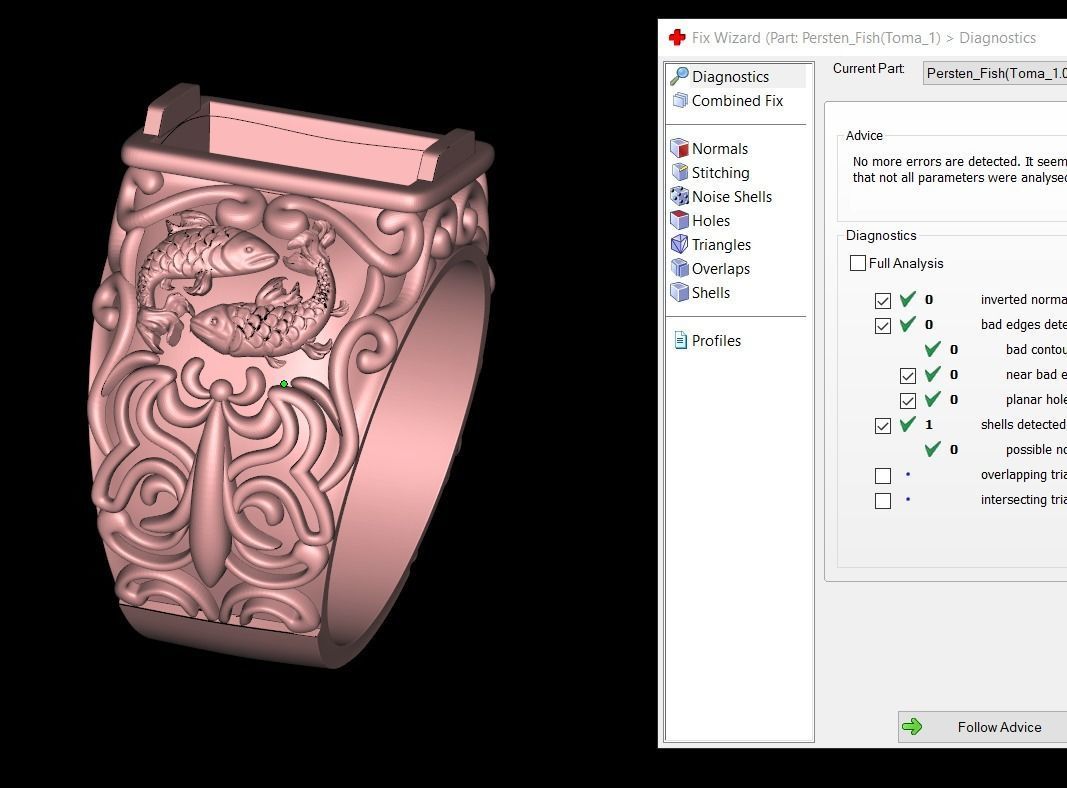The height and width of the screenshot is (788, 1067).
Task: Click the shells detected count '1'
Action: tap(929, 425)
